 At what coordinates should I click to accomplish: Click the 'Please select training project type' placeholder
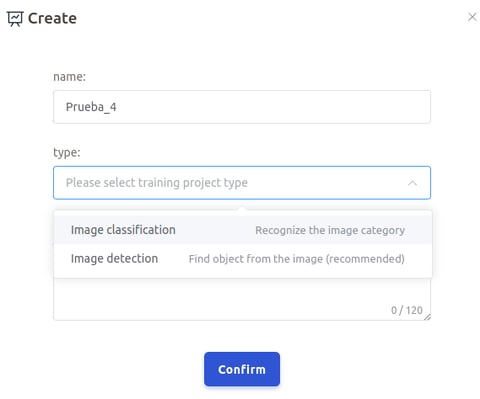tap(157, 183)
